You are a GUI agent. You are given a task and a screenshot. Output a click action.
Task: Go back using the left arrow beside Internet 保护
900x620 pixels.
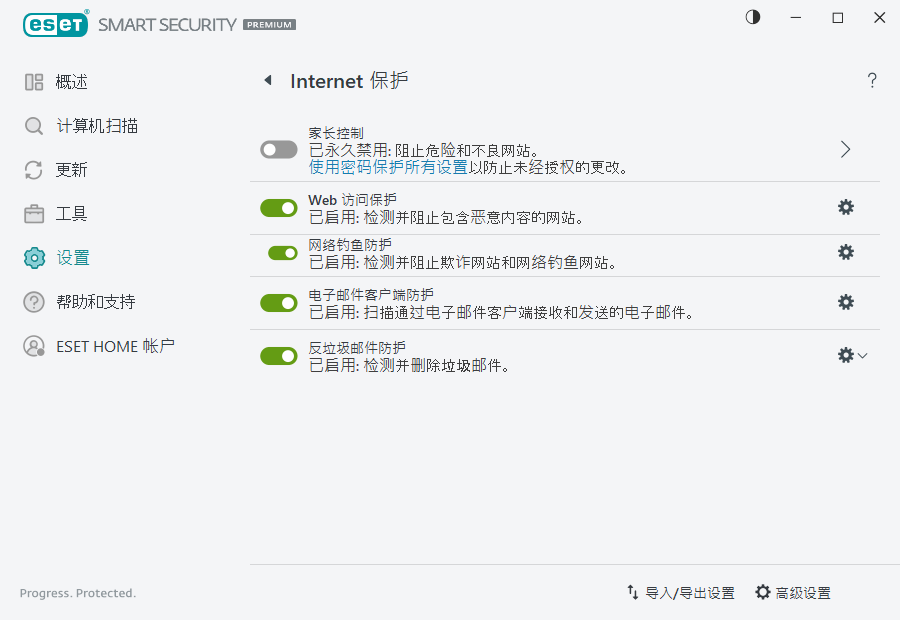point(268,81)
